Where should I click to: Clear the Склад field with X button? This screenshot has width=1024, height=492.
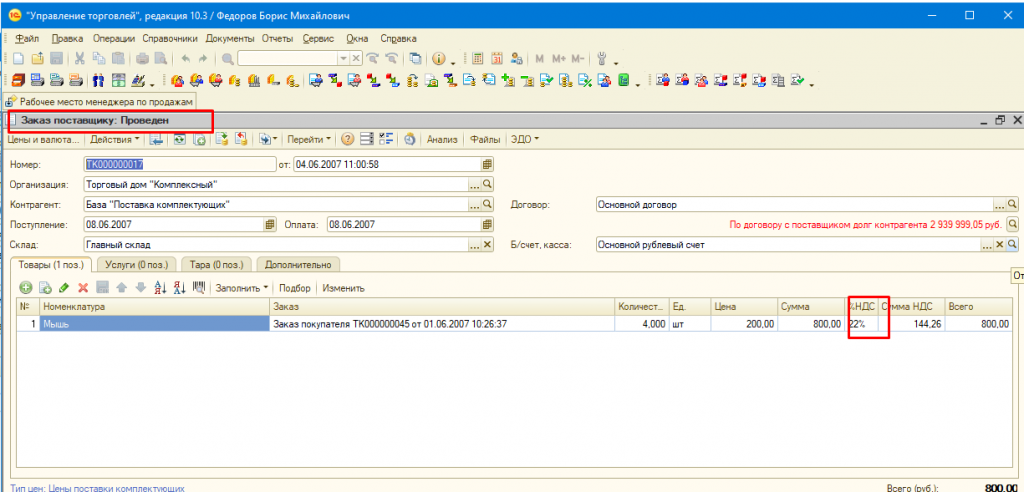point(488,244)
